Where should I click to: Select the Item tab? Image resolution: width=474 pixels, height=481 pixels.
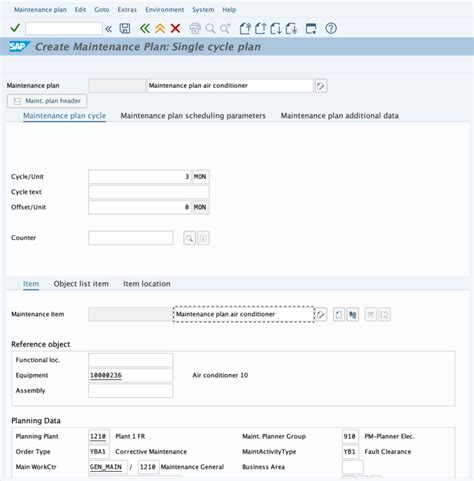[31, 284]
